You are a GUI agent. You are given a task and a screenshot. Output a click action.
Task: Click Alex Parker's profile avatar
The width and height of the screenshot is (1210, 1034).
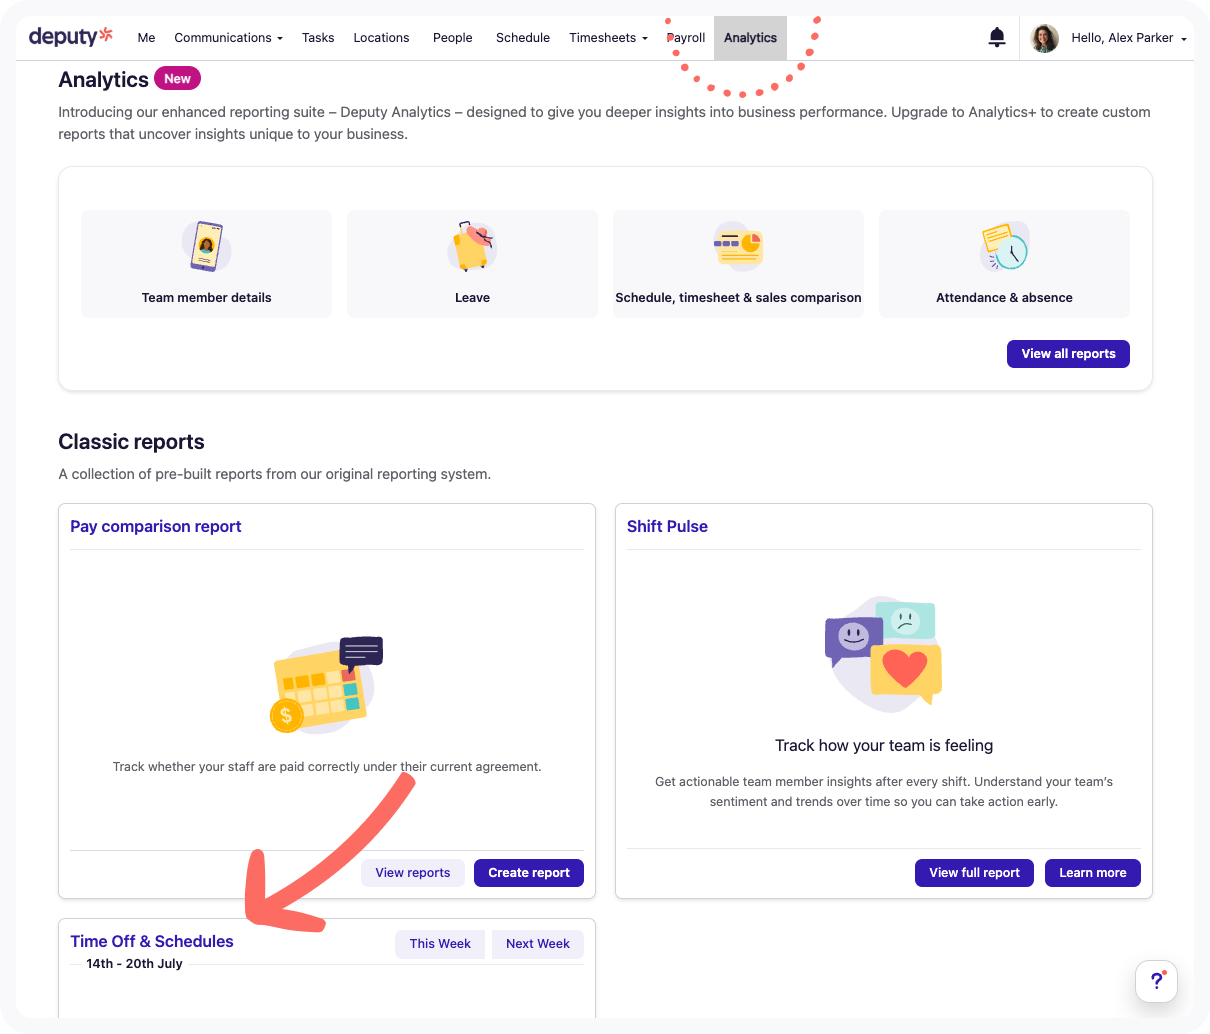1044,38
